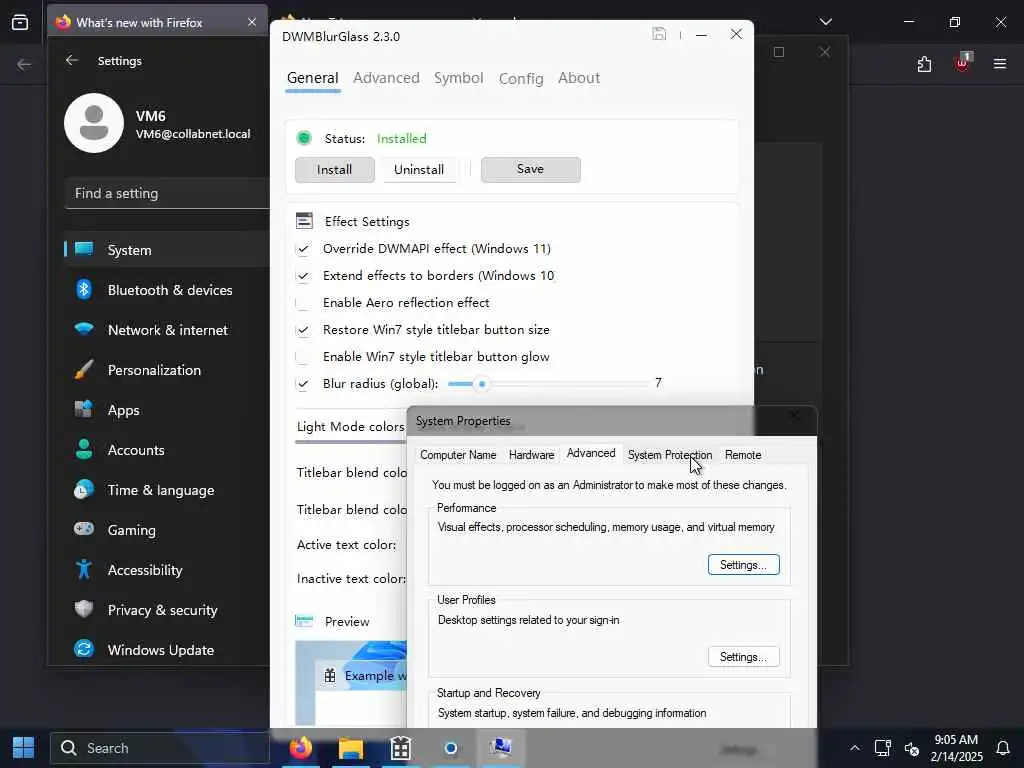Click the Privacy & security shield icon

[x=84, y=609]
